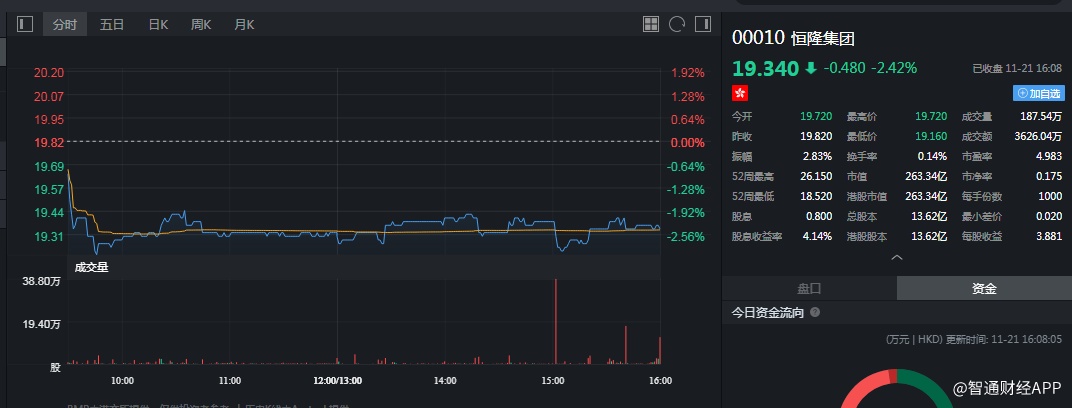Click the grid layout icon
The image size is (1072, 408).
651,24
